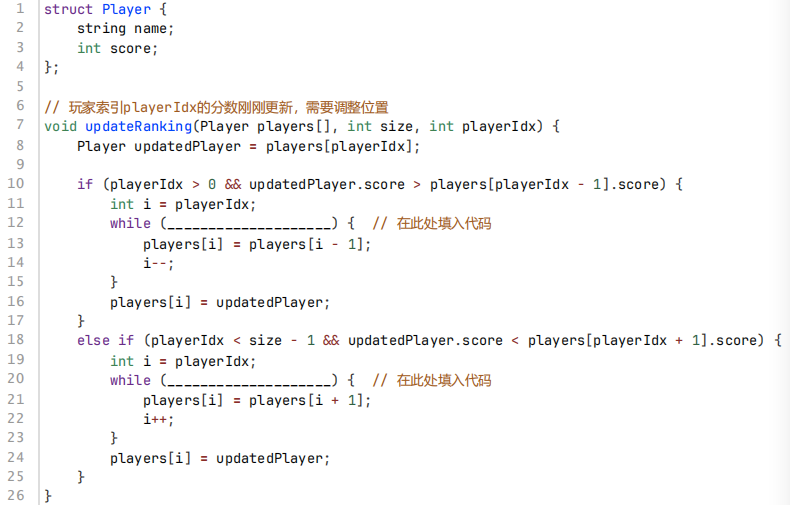Click the struct keyword on line 1
The height and width of the screenshot is (505, 790).
click(x=68, y=10)
